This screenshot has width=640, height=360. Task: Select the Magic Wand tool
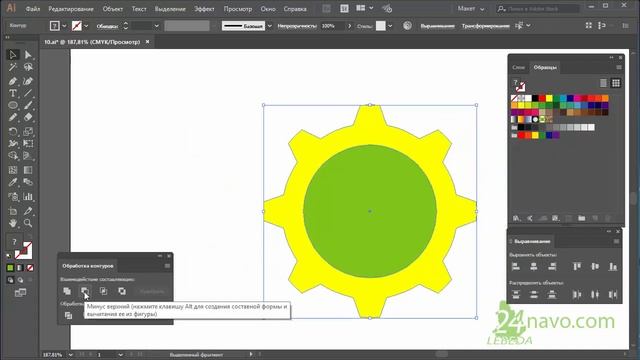13,67
